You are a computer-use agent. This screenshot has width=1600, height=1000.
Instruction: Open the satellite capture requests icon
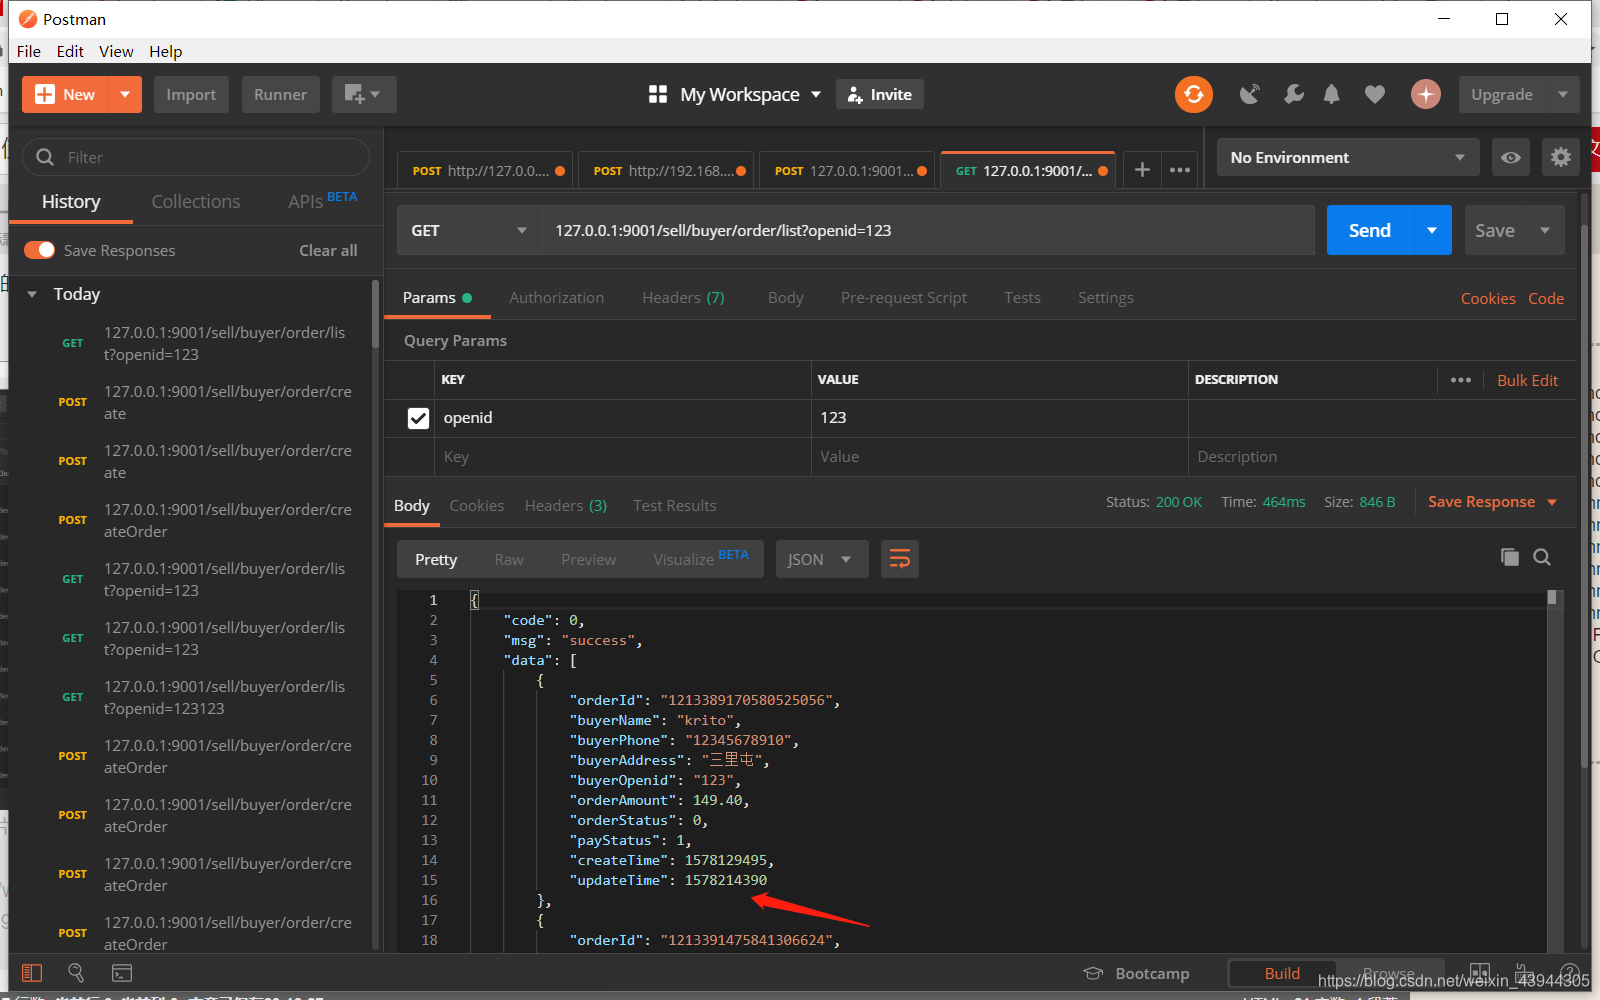(1250, 94)
